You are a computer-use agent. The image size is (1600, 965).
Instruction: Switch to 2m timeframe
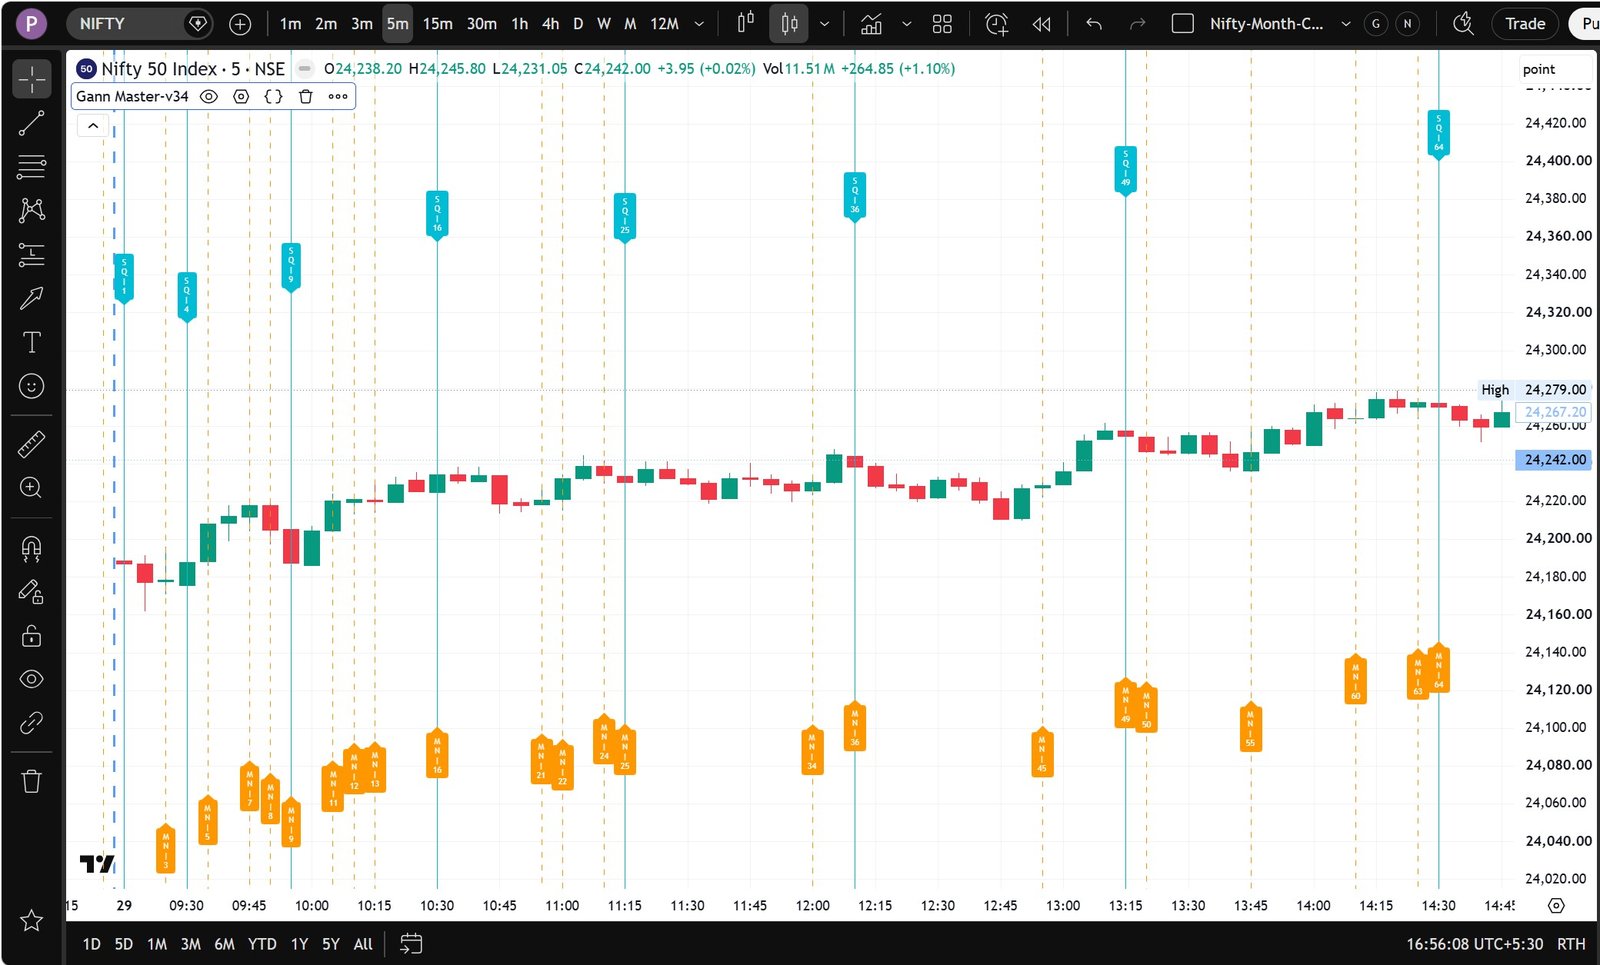click(x=326, y=23)
